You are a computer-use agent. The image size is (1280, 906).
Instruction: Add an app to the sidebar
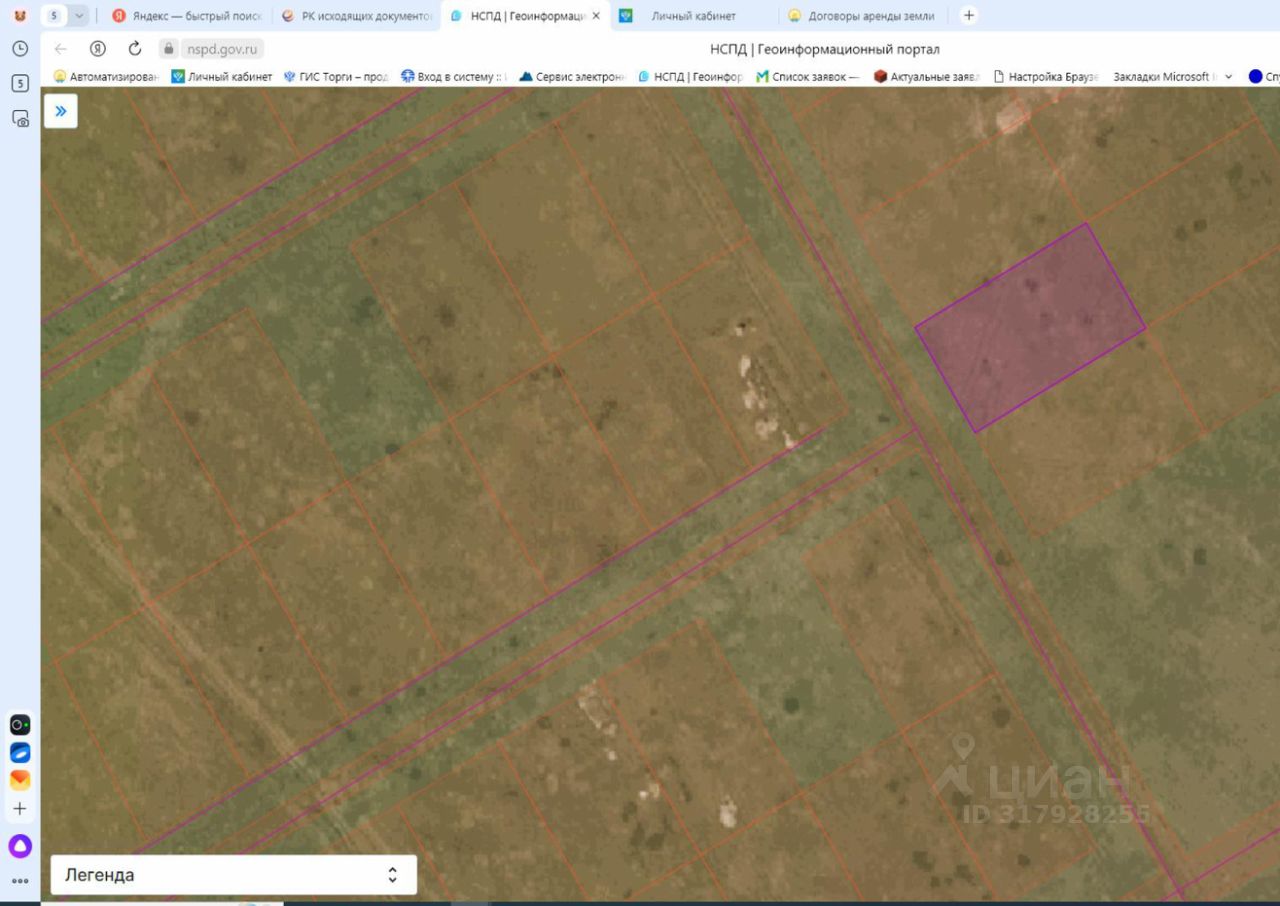click(20, 809)
